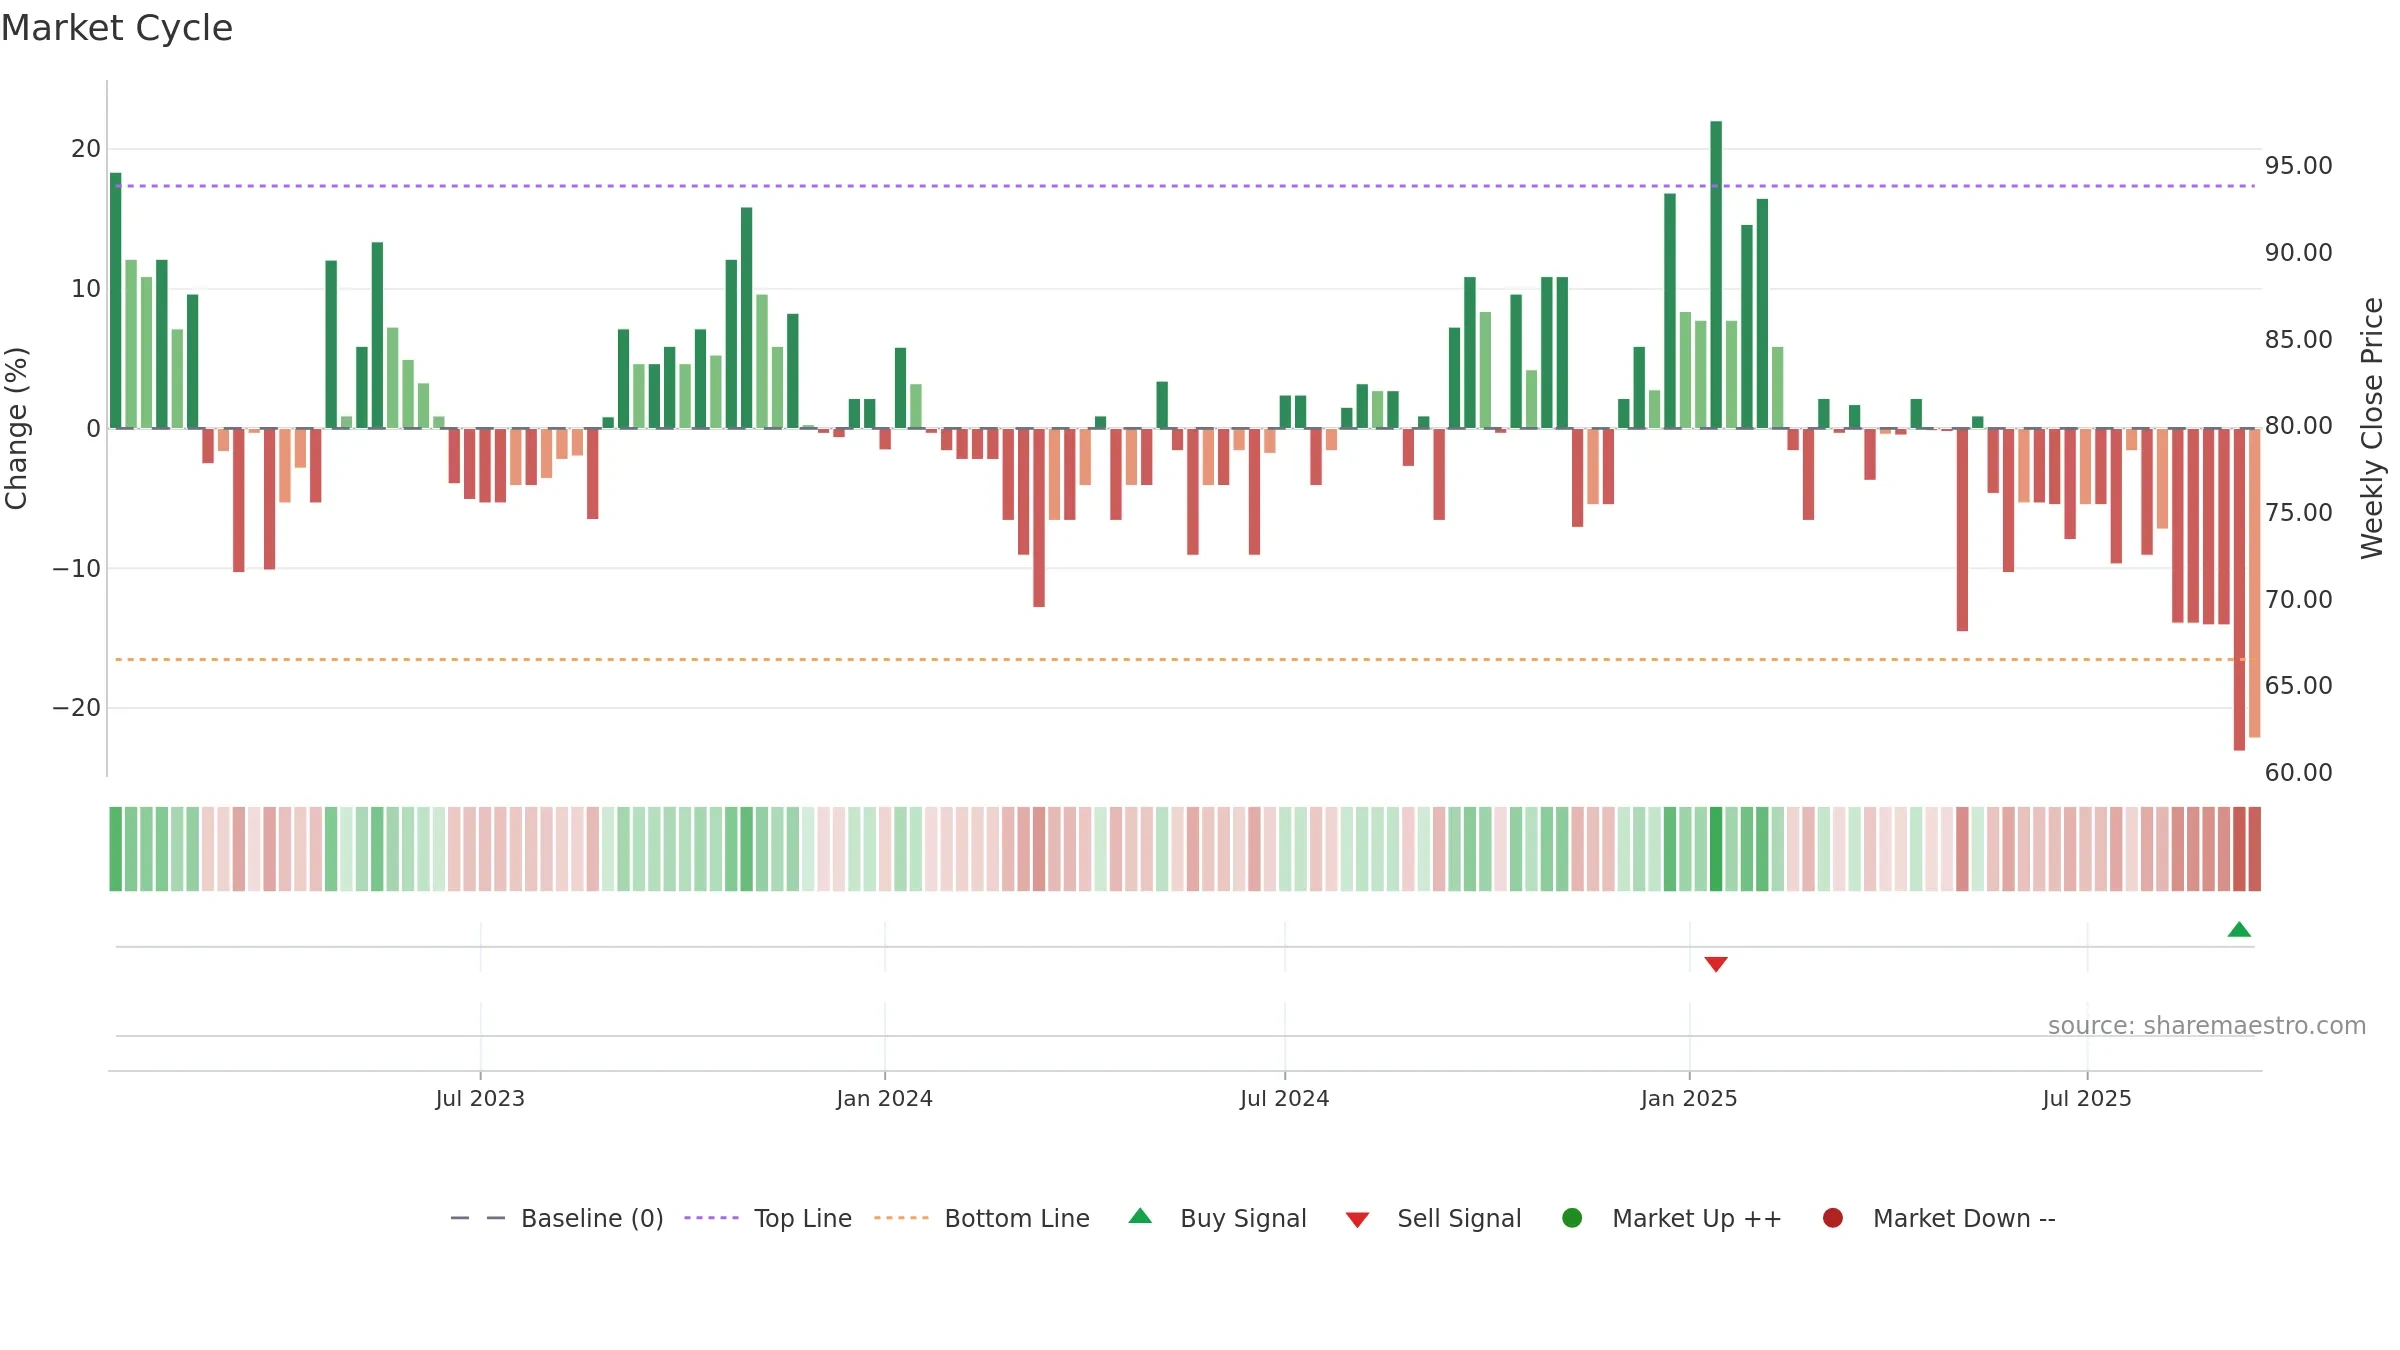2400x1350 pixels.
Task: Select the red sell signal marker near Jan 2025
Action: pyautogui.click(x=1716, y=964)
